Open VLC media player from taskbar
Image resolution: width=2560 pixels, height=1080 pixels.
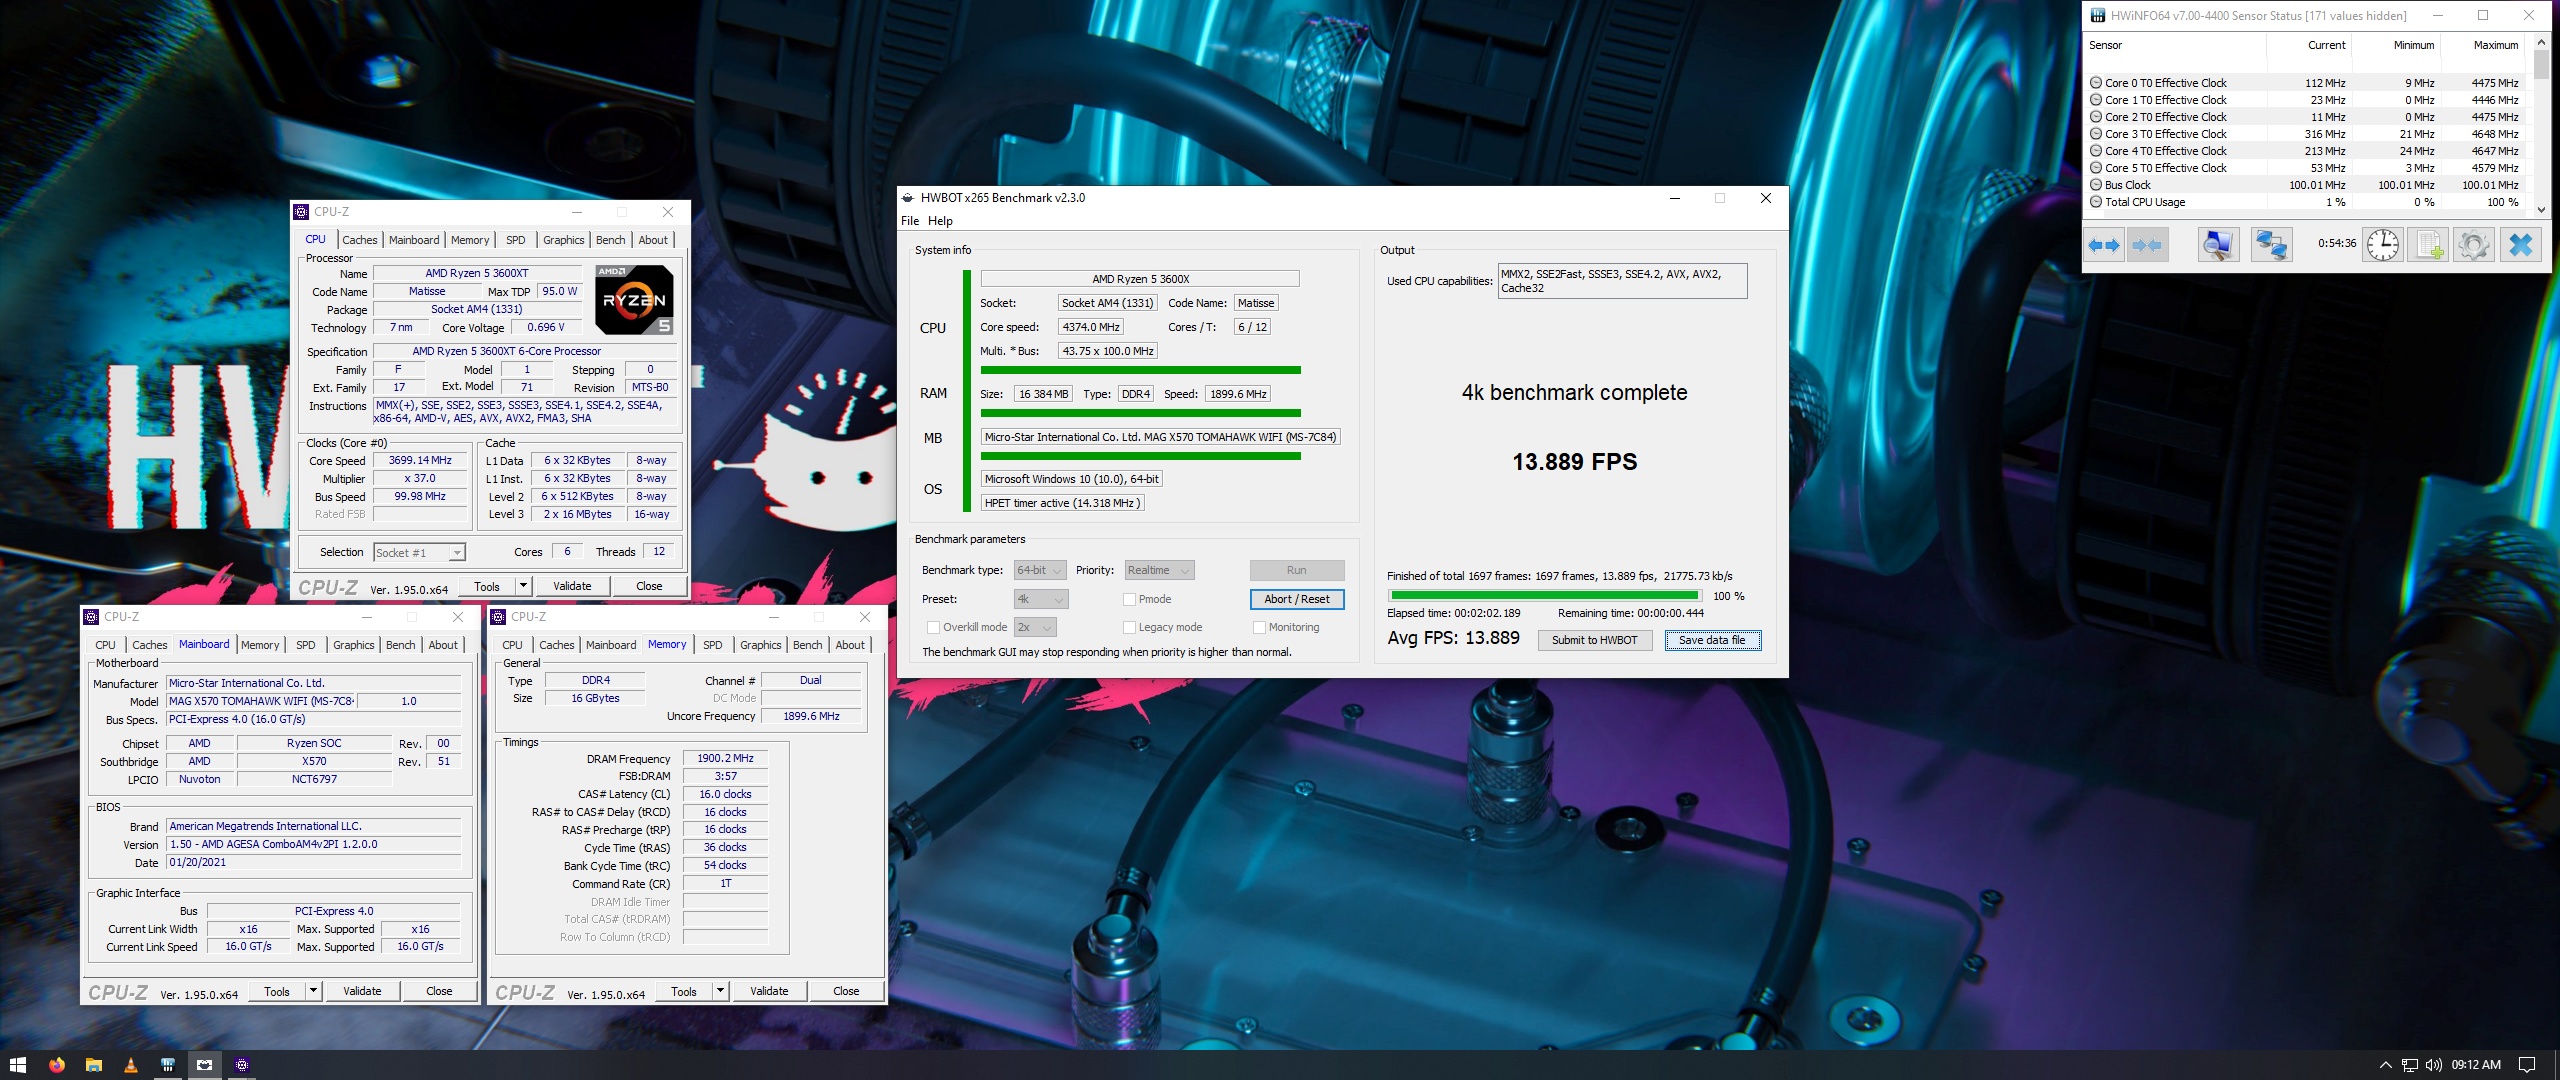click(x=130, y=1065)
